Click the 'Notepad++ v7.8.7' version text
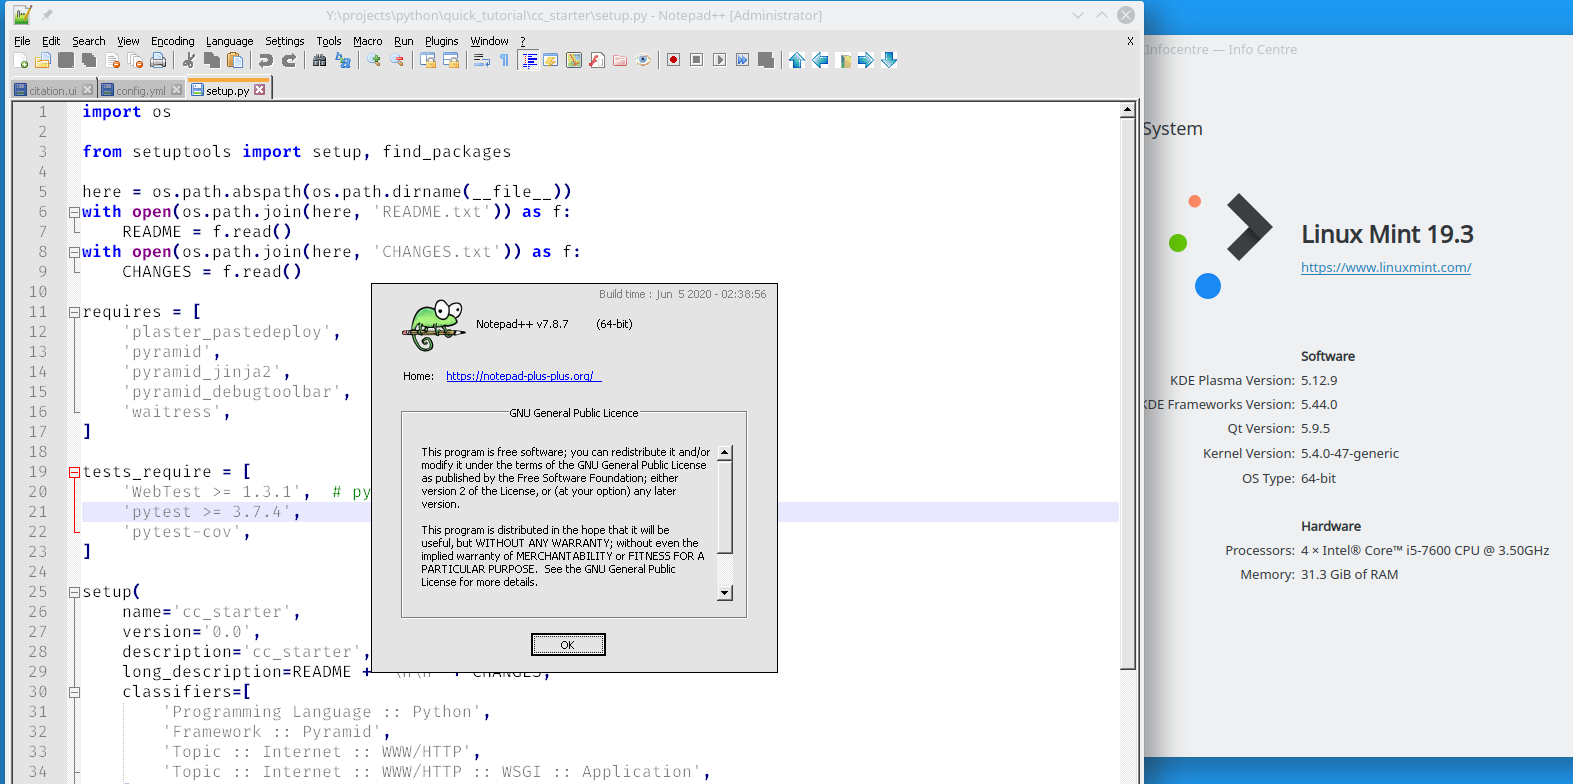Viewport: 1573px width, 784px height. [x=522, y=324]
